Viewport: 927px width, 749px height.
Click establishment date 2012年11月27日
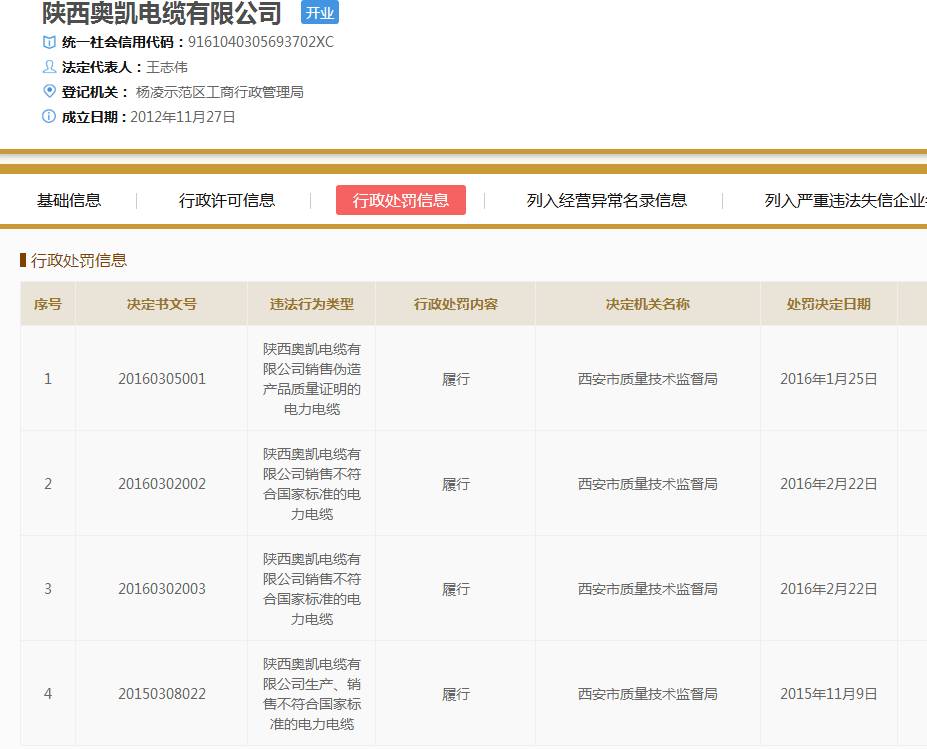(x=183, y=116)
